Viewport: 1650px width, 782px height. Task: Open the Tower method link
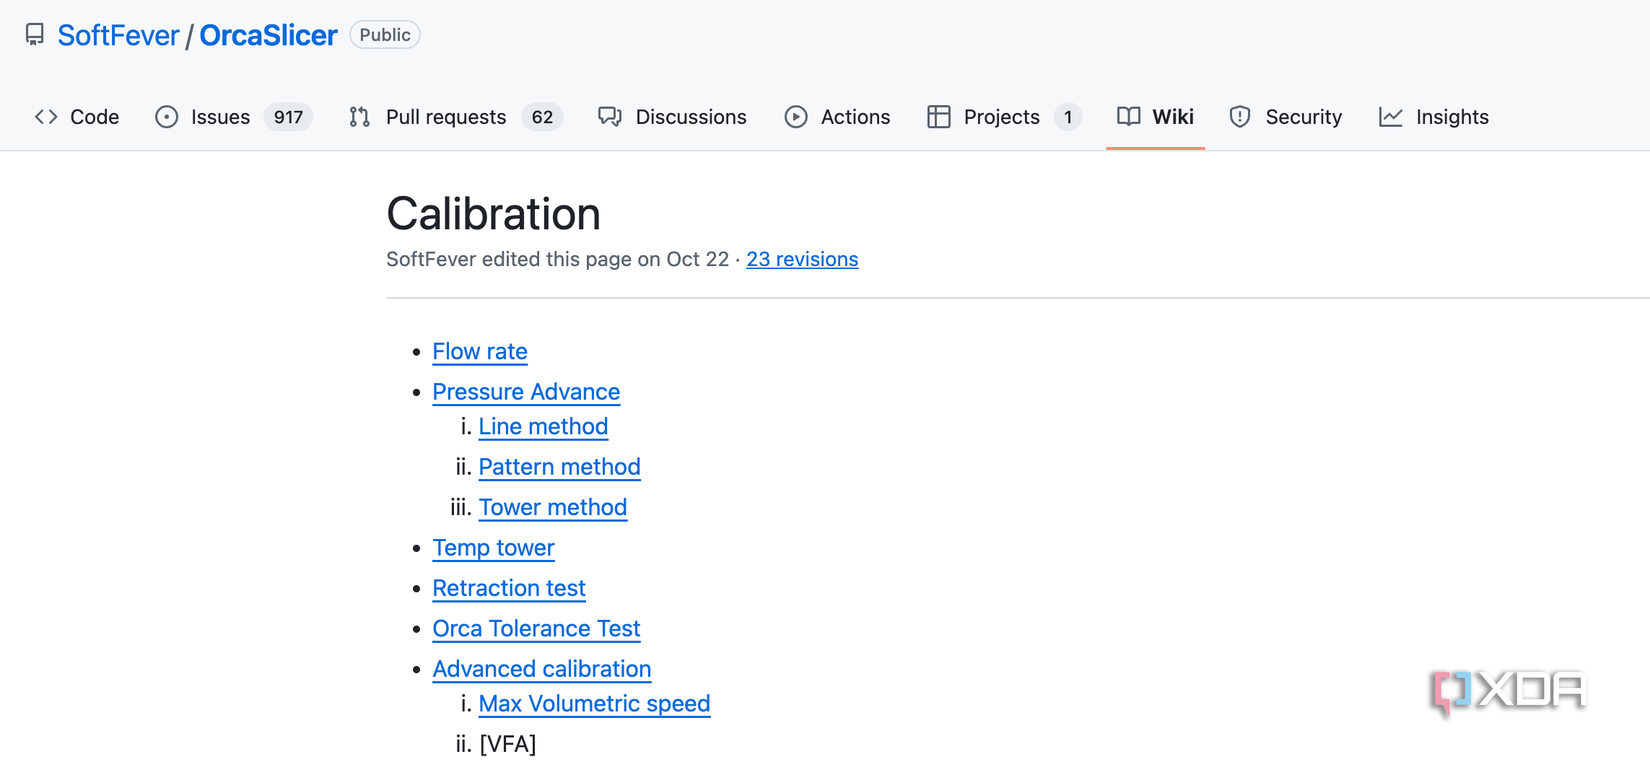(x=553, y=507)
